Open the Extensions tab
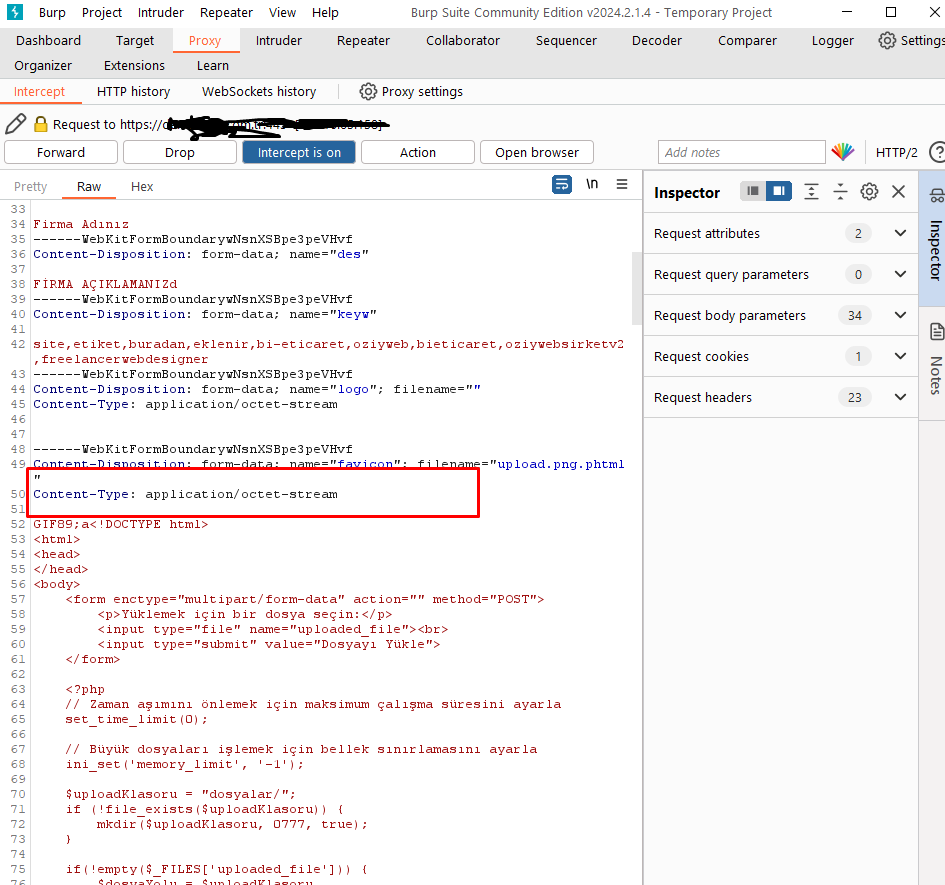Viewport: 945px width, 885px height. [x=134, y=65]
